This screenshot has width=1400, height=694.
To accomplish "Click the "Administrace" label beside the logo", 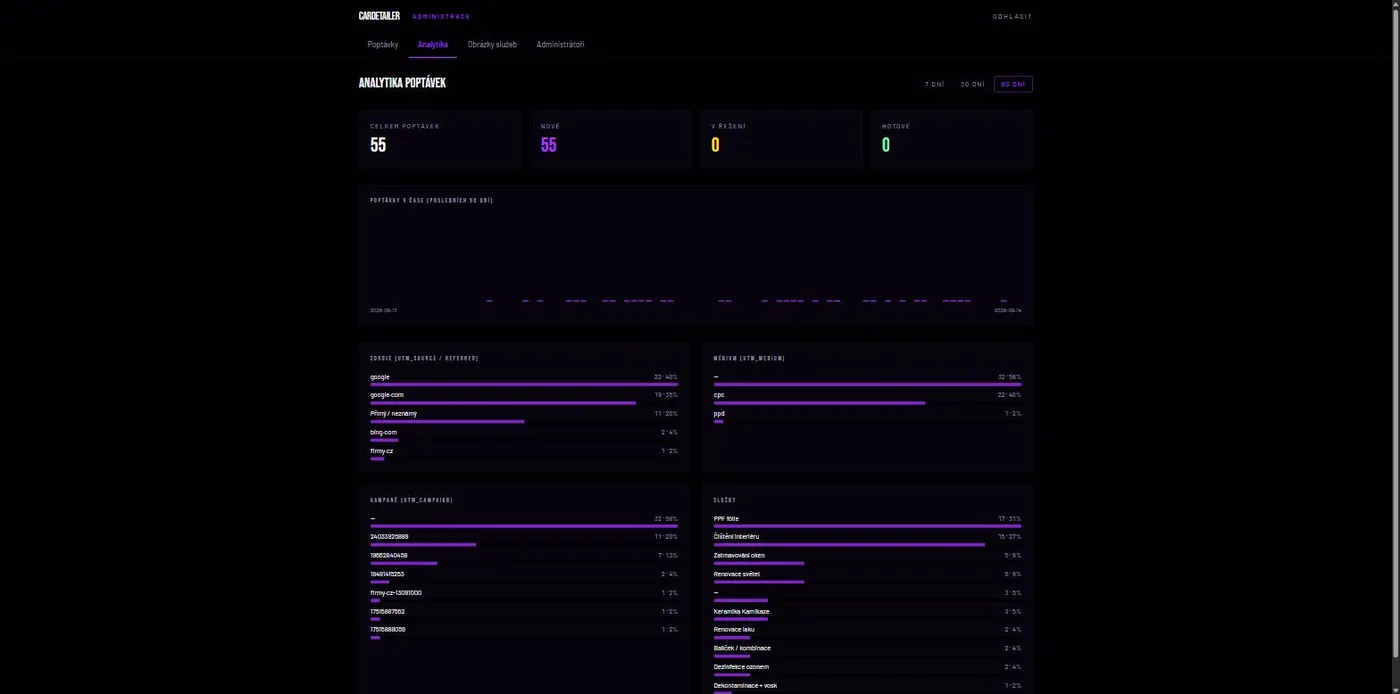I will 441,17.
